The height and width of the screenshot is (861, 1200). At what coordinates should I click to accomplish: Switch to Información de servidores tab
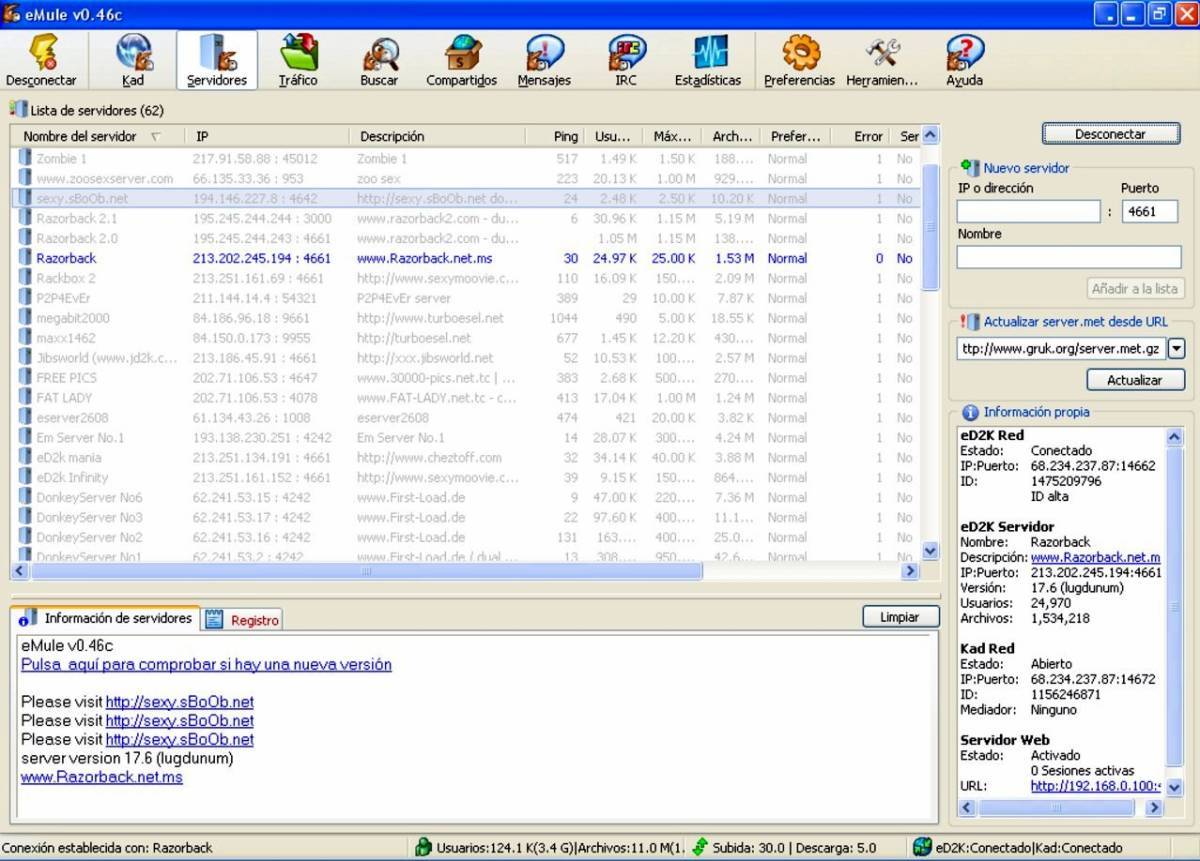point(106,619)
